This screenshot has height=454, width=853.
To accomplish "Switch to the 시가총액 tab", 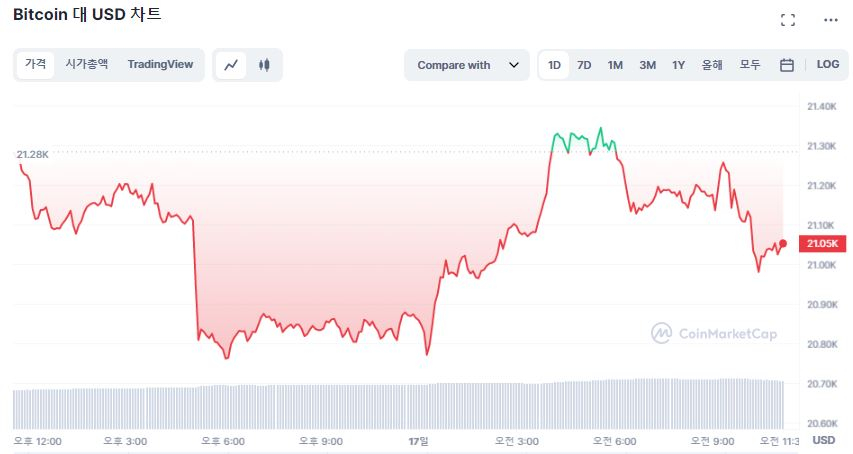I will click(86, 64).
